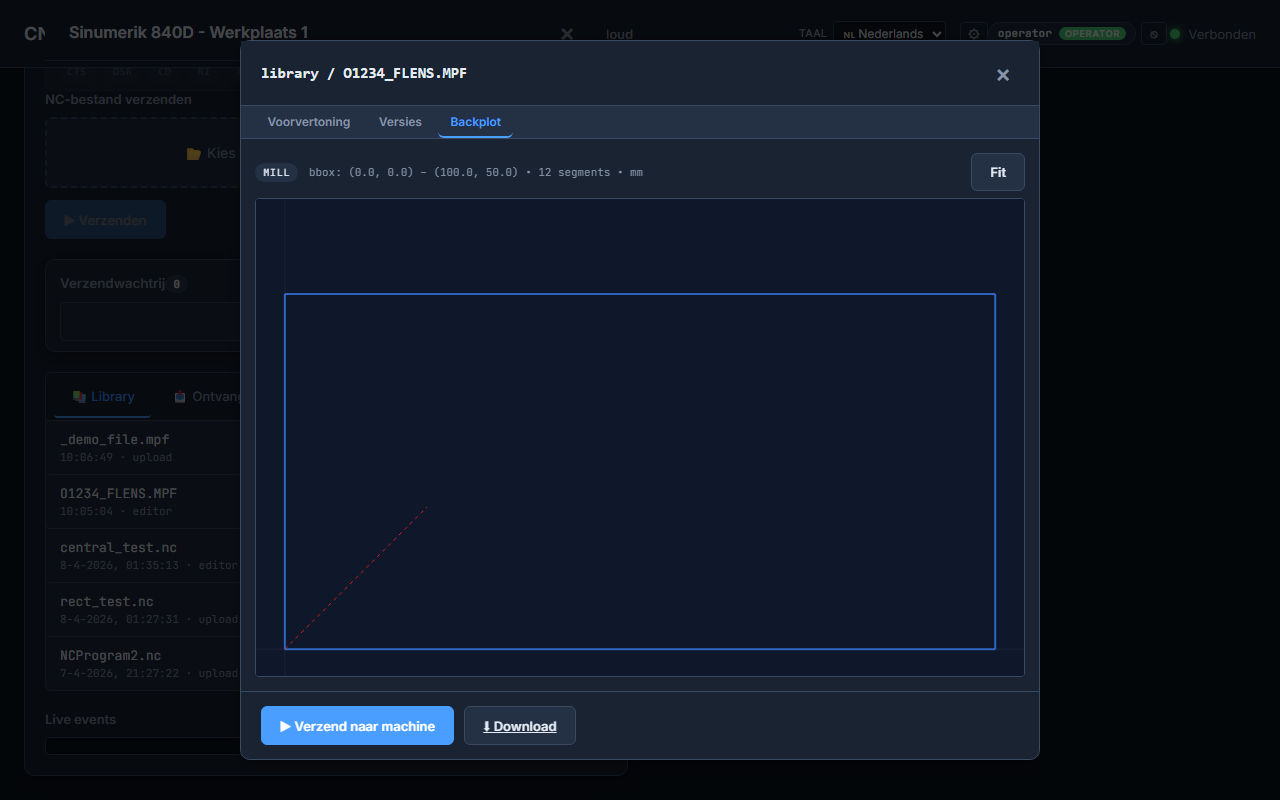
Task: Select O1234_FLENS.MPF in the library list
Action: point(143,501)
